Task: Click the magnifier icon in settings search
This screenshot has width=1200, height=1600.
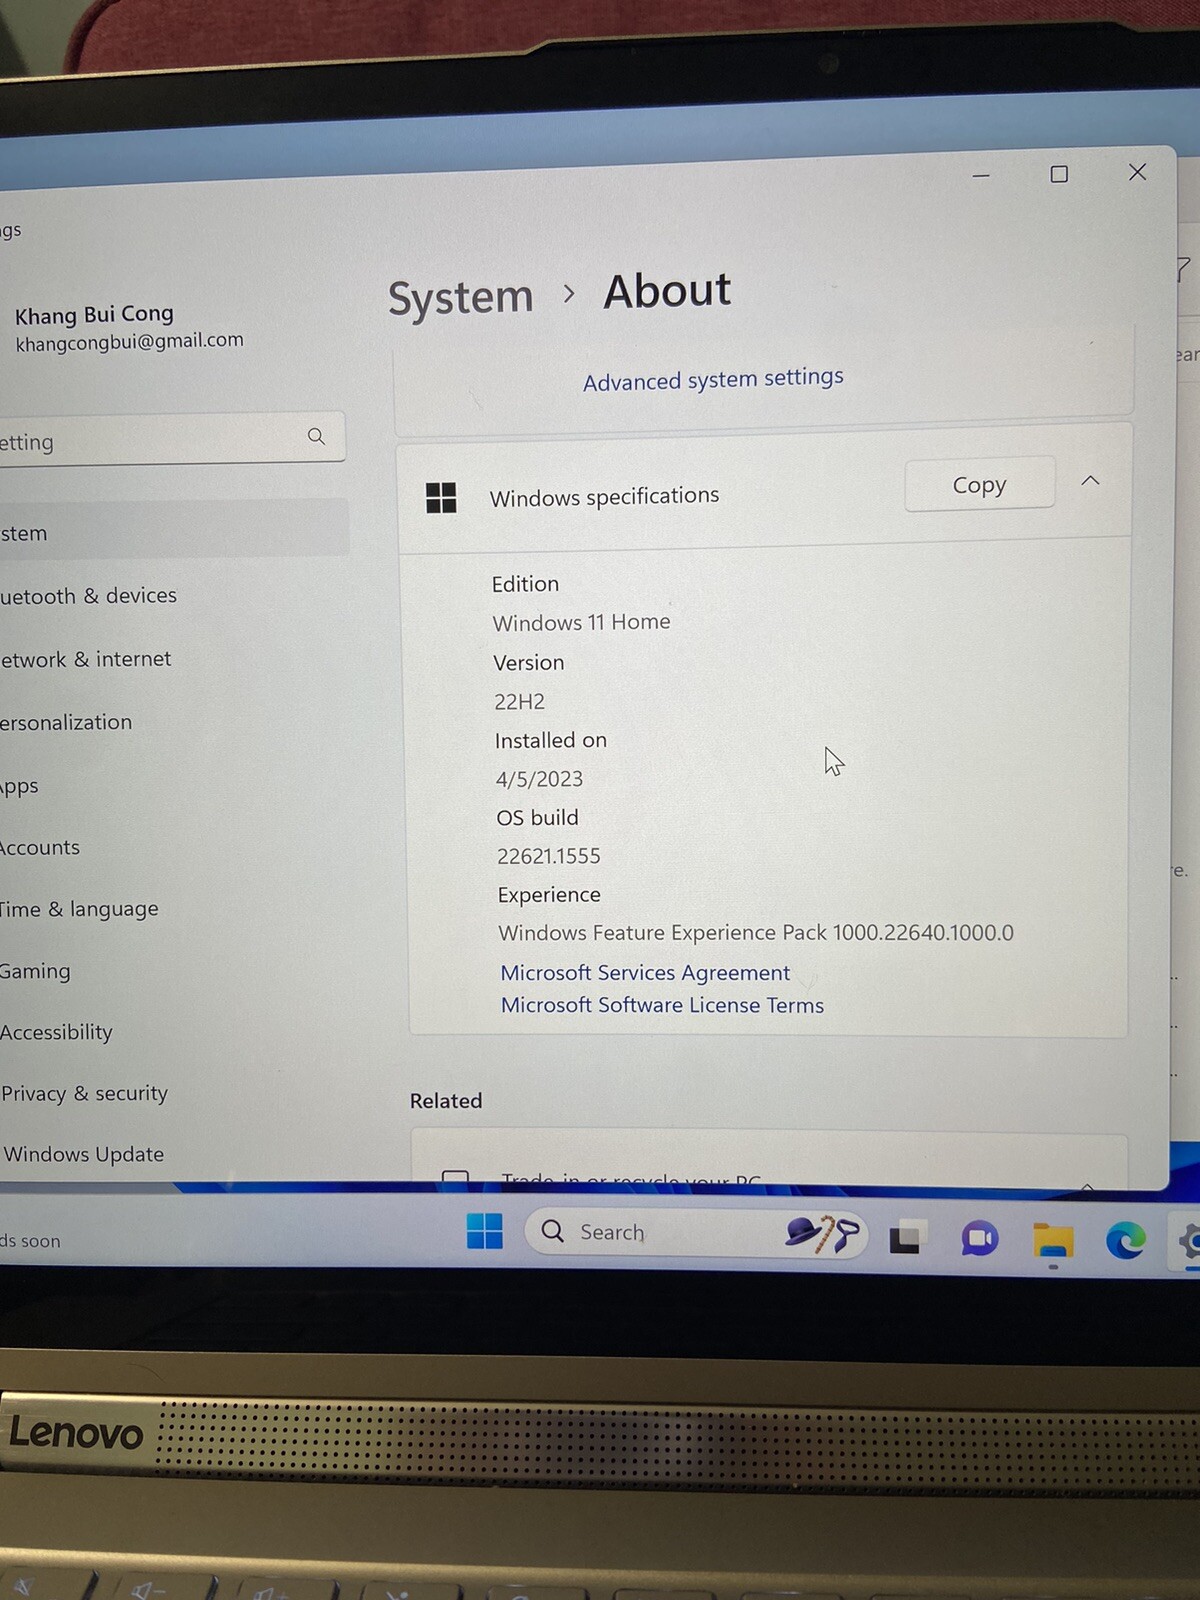Action: [316, 436]
